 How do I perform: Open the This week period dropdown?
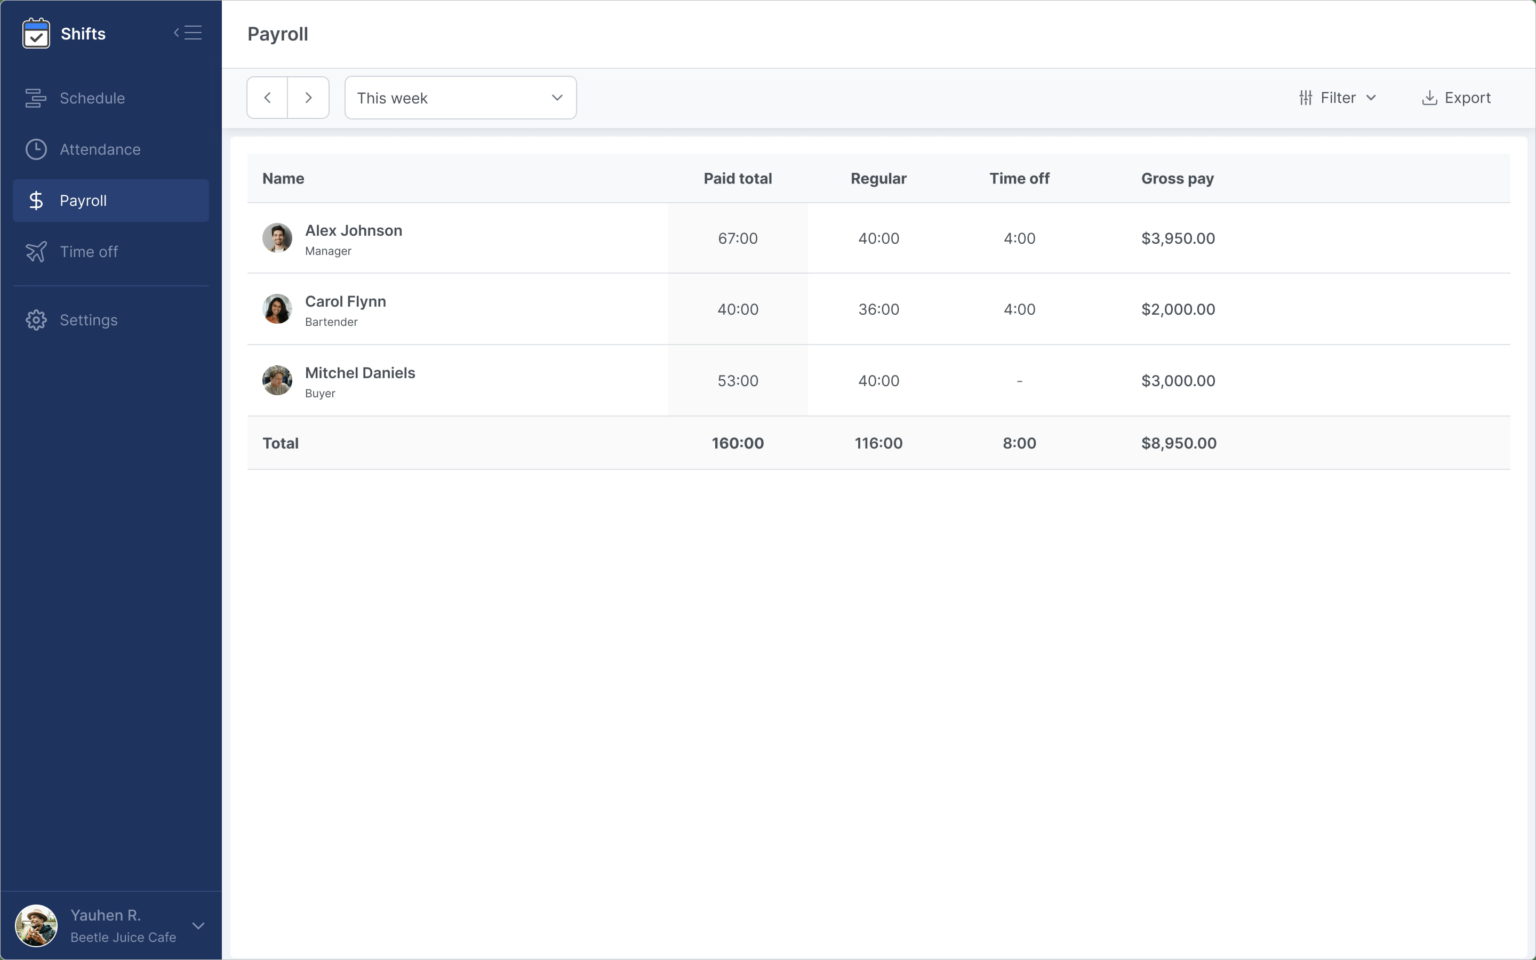[460, 97]
